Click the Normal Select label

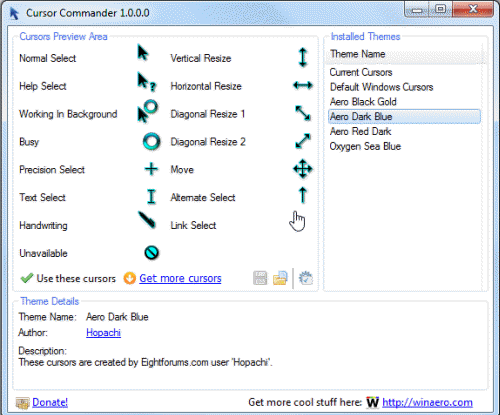pos(48,58)
